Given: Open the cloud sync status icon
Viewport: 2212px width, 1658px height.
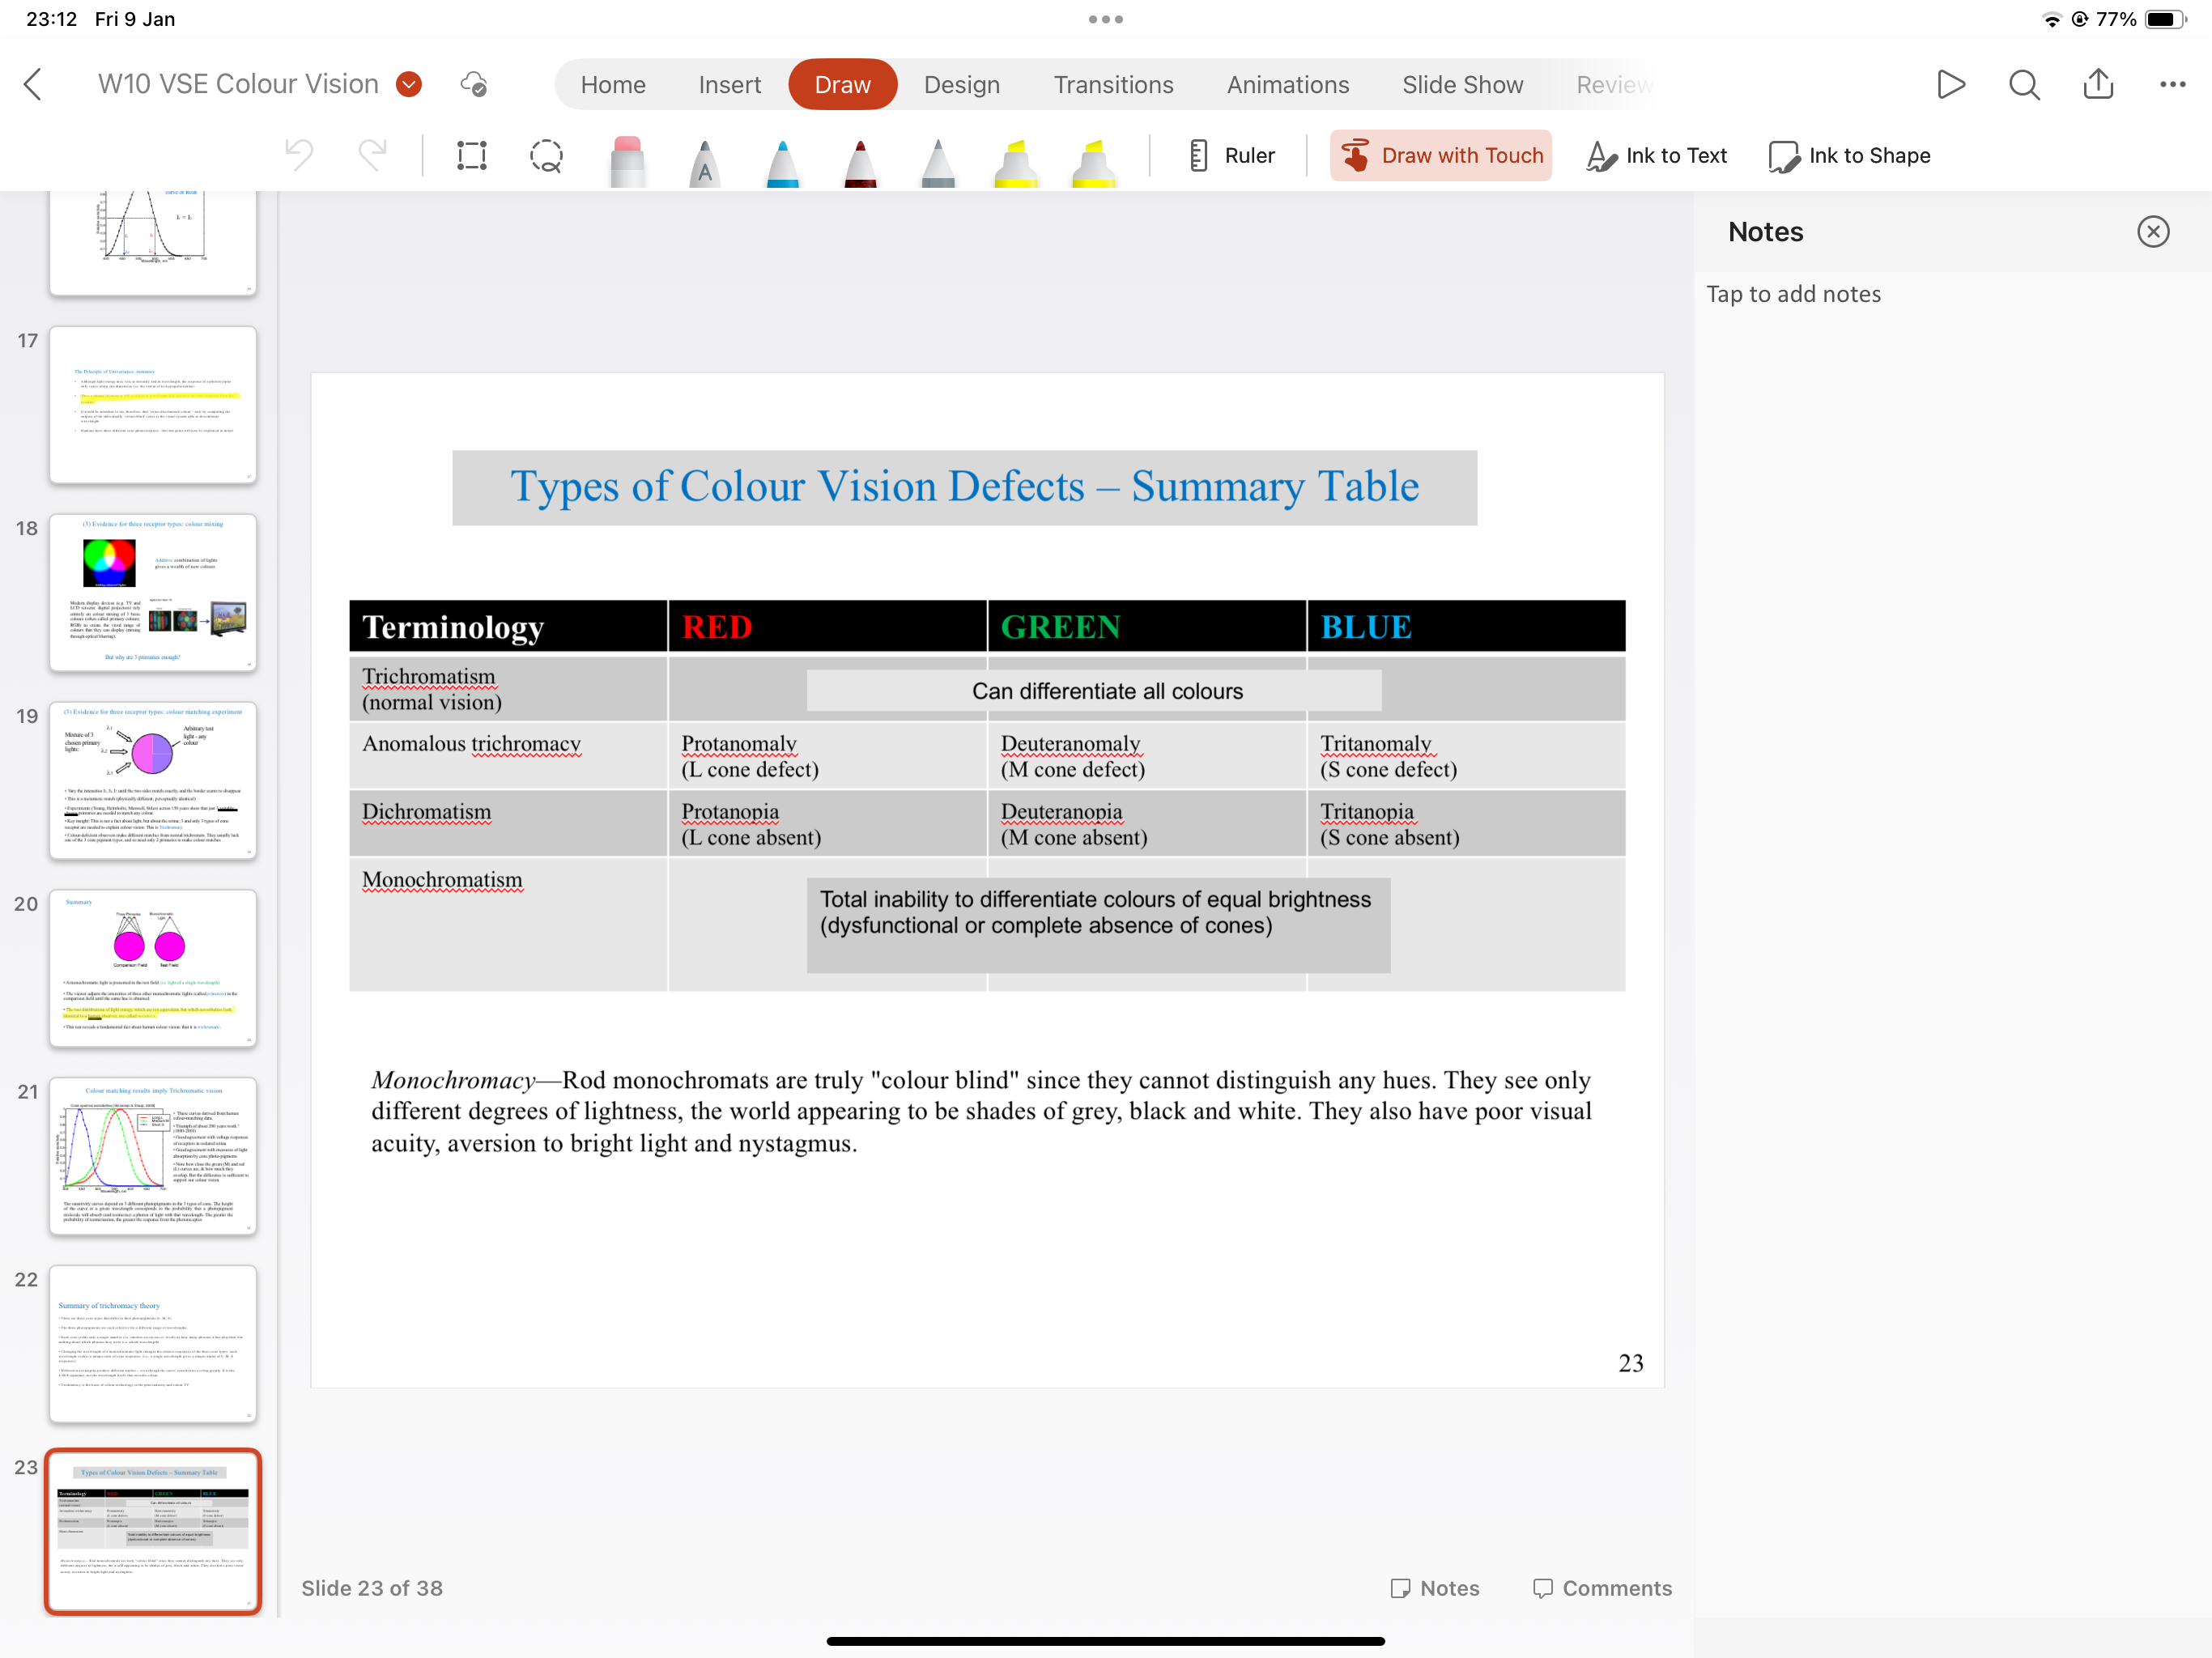Looking at the screenshot, I should [474, 85].
